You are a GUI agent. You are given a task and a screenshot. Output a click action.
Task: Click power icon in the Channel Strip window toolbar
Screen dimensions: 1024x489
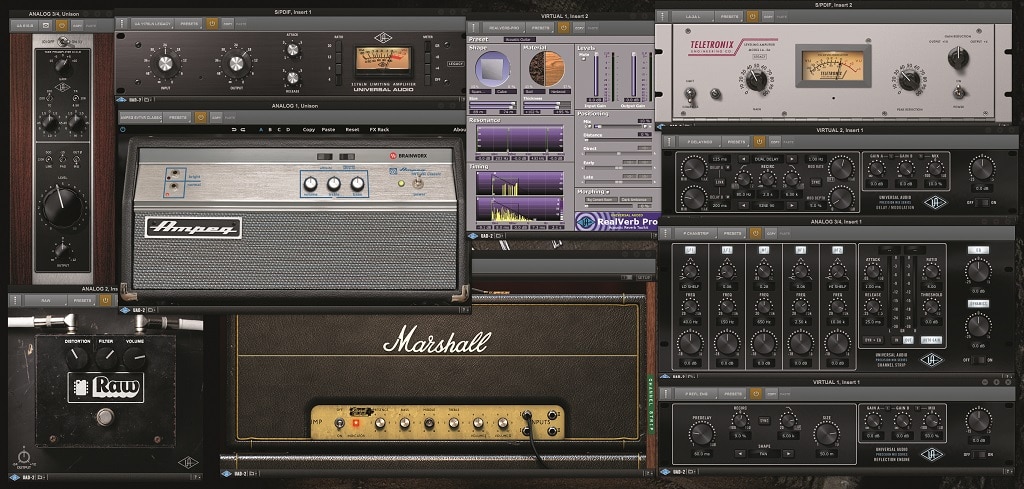coord(756,233)
